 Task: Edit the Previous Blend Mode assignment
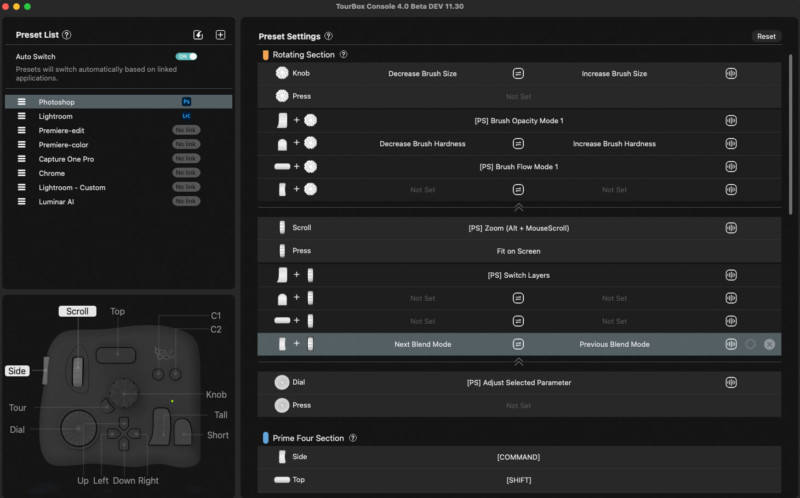614,344
